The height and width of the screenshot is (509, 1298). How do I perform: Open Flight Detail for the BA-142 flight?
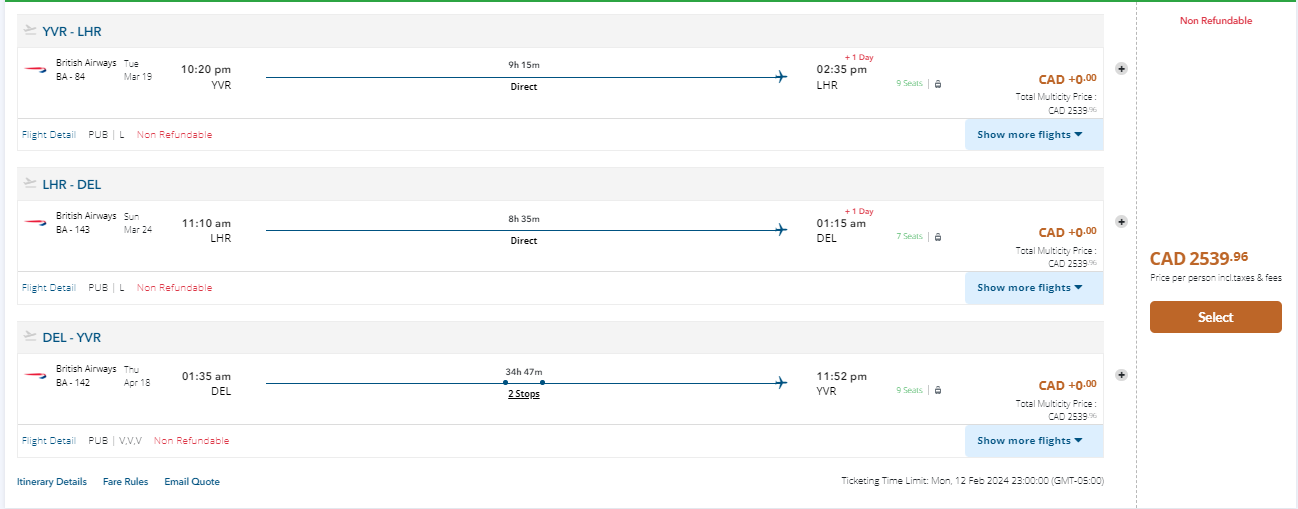click(48, 441)
